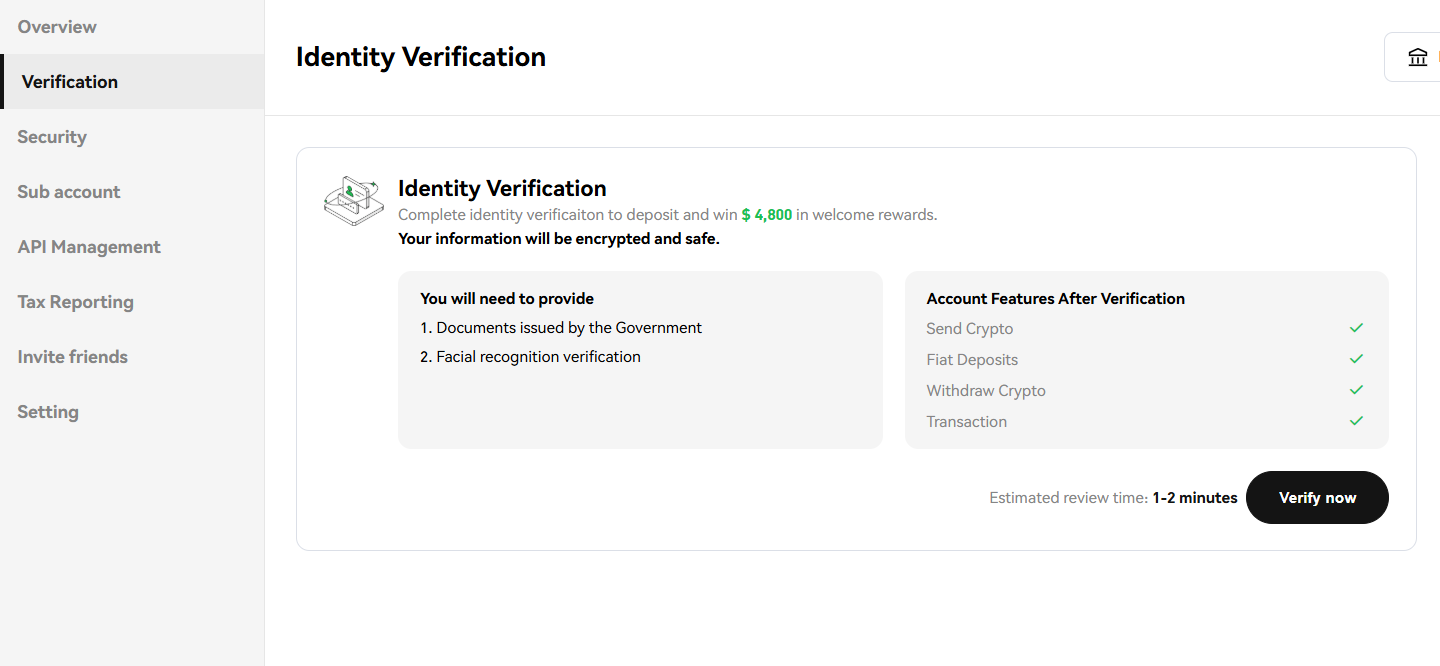Open the Sub account page
Viewport: 1440px width, 666px height.
coord(68,192)
